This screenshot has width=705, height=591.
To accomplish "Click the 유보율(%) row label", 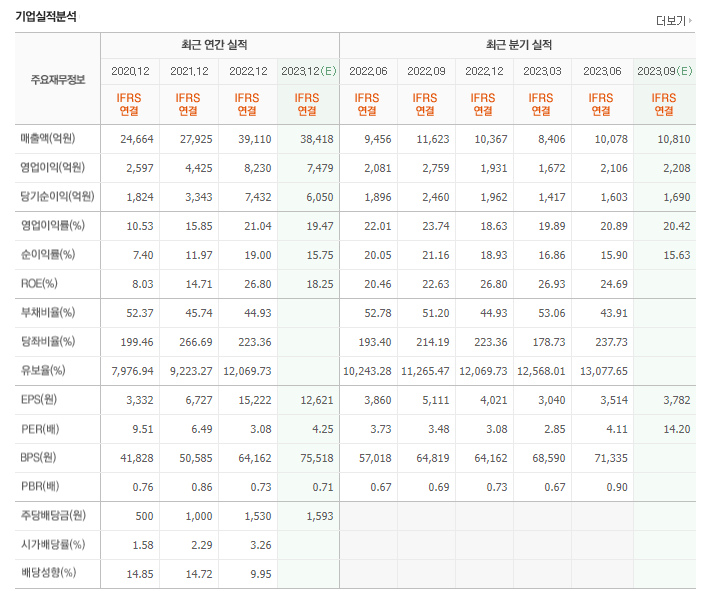I will (x=43, y=370).
